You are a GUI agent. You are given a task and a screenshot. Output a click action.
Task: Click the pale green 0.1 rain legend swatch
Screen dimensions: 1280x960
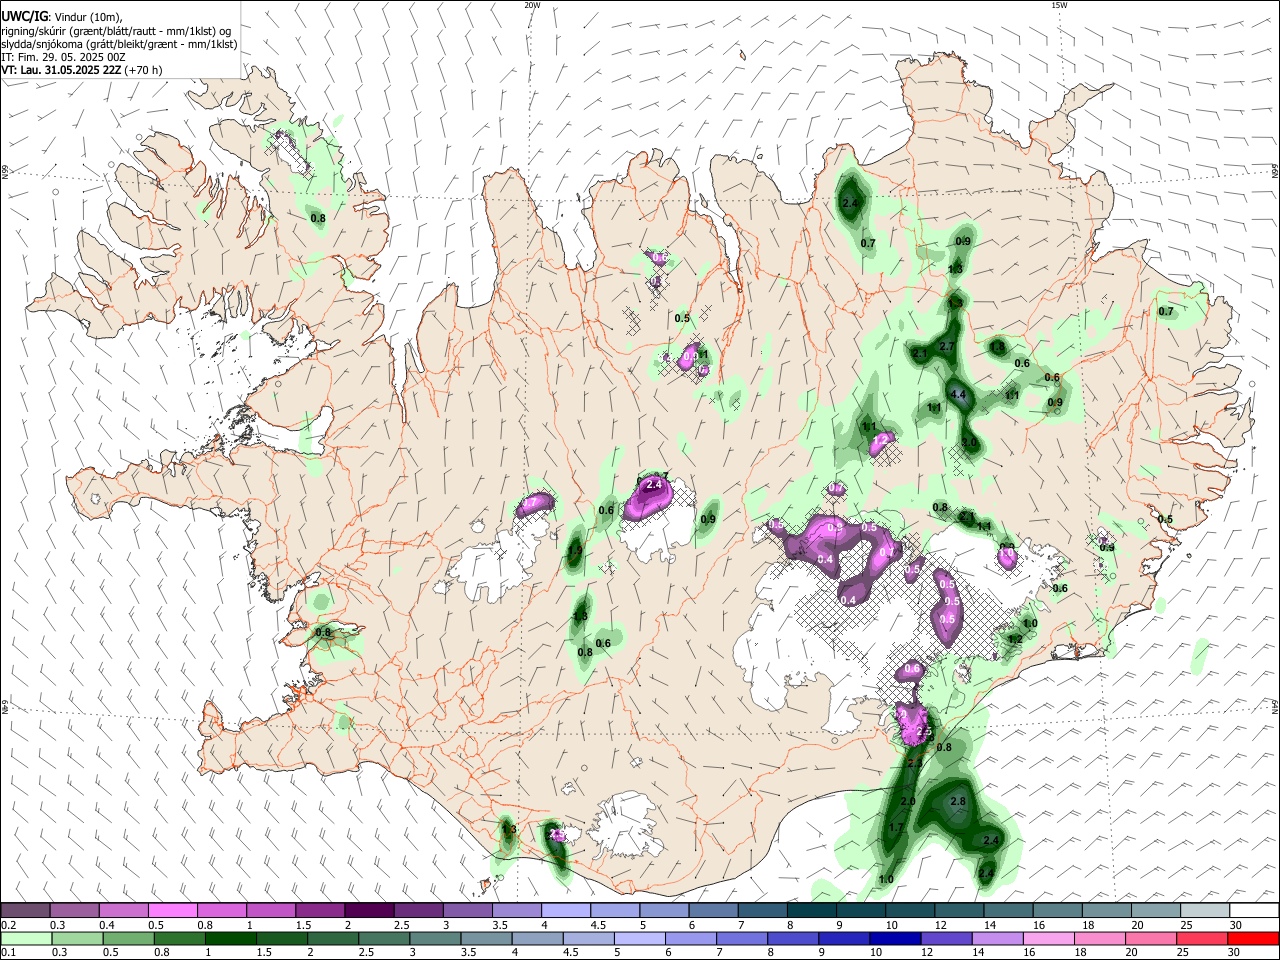[26, 938]
